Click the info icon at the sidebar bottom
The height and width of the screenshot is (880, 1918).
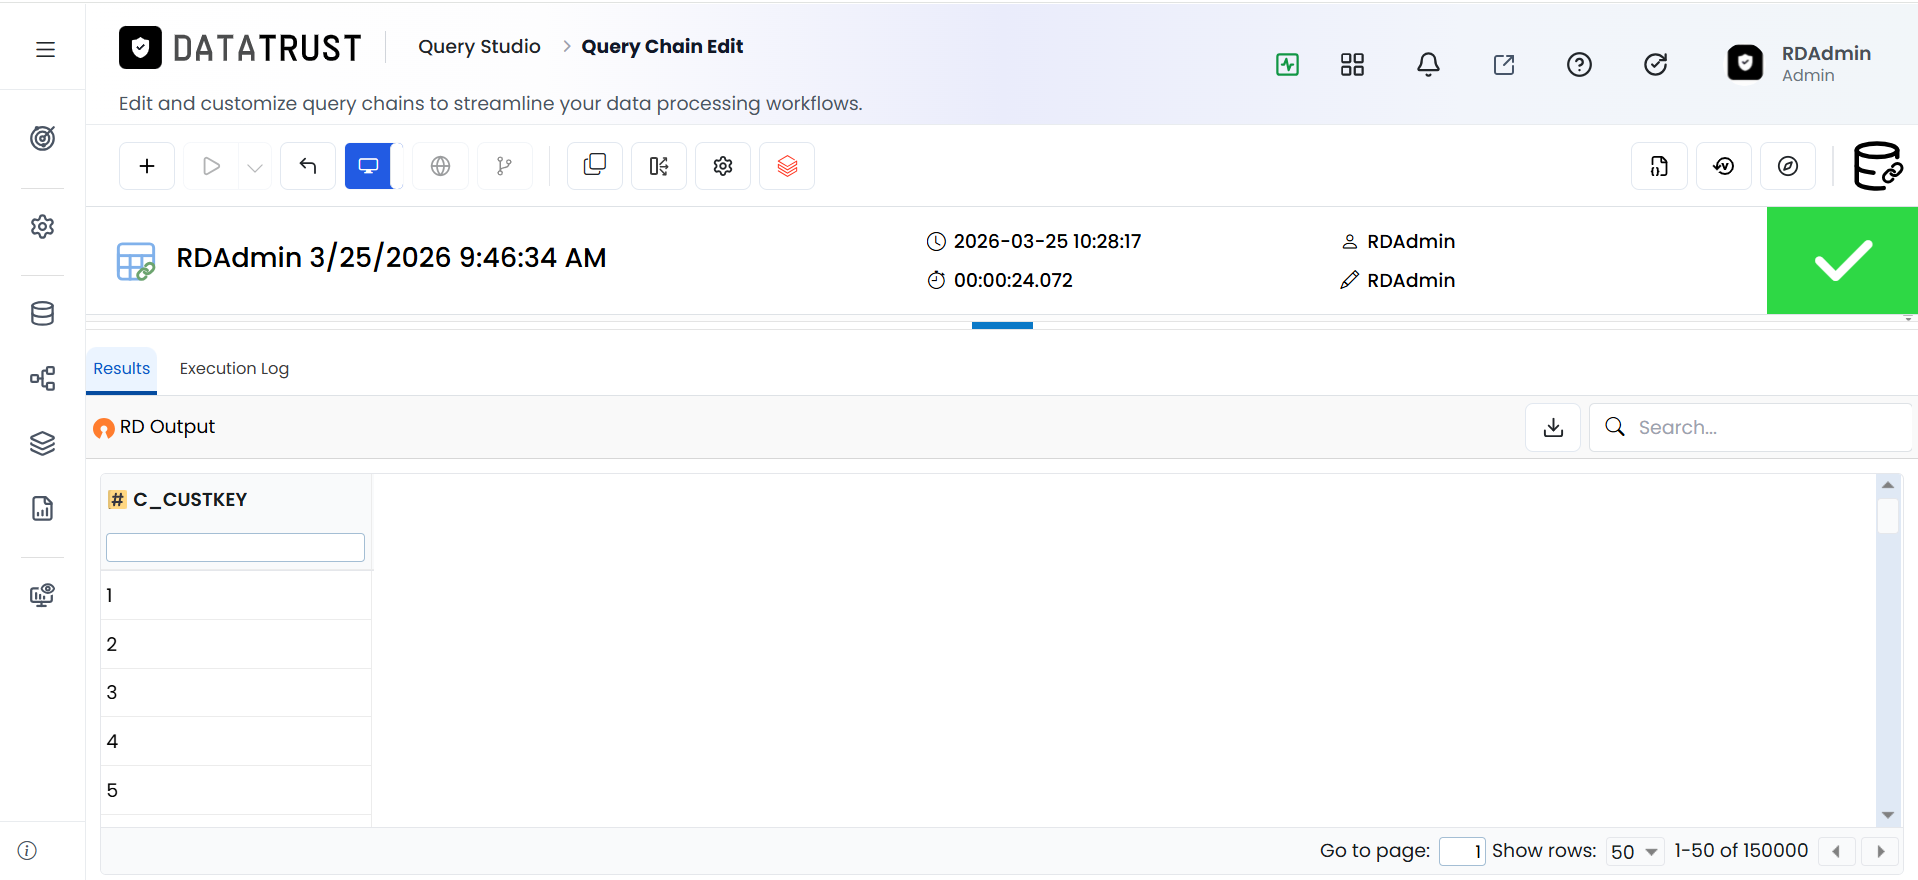pos(28,850)
